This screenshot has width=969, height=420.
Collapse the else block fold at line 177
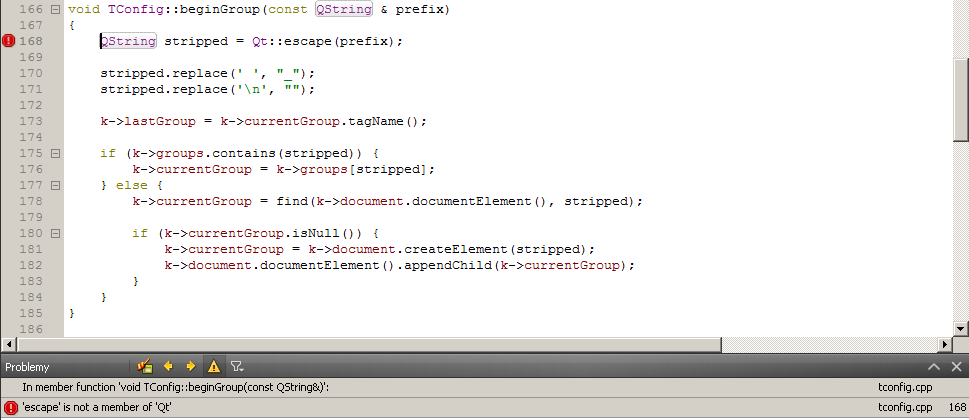point(55,185)
